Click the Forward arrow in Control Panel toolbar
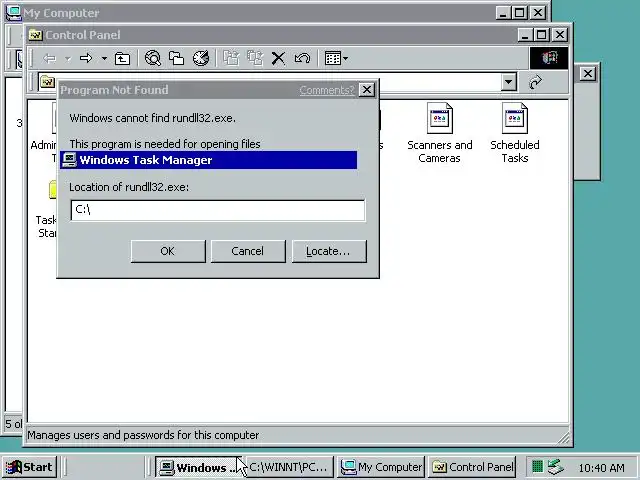Image resolution: width=640 pixels, height=480 pixels. click(86, 58)
